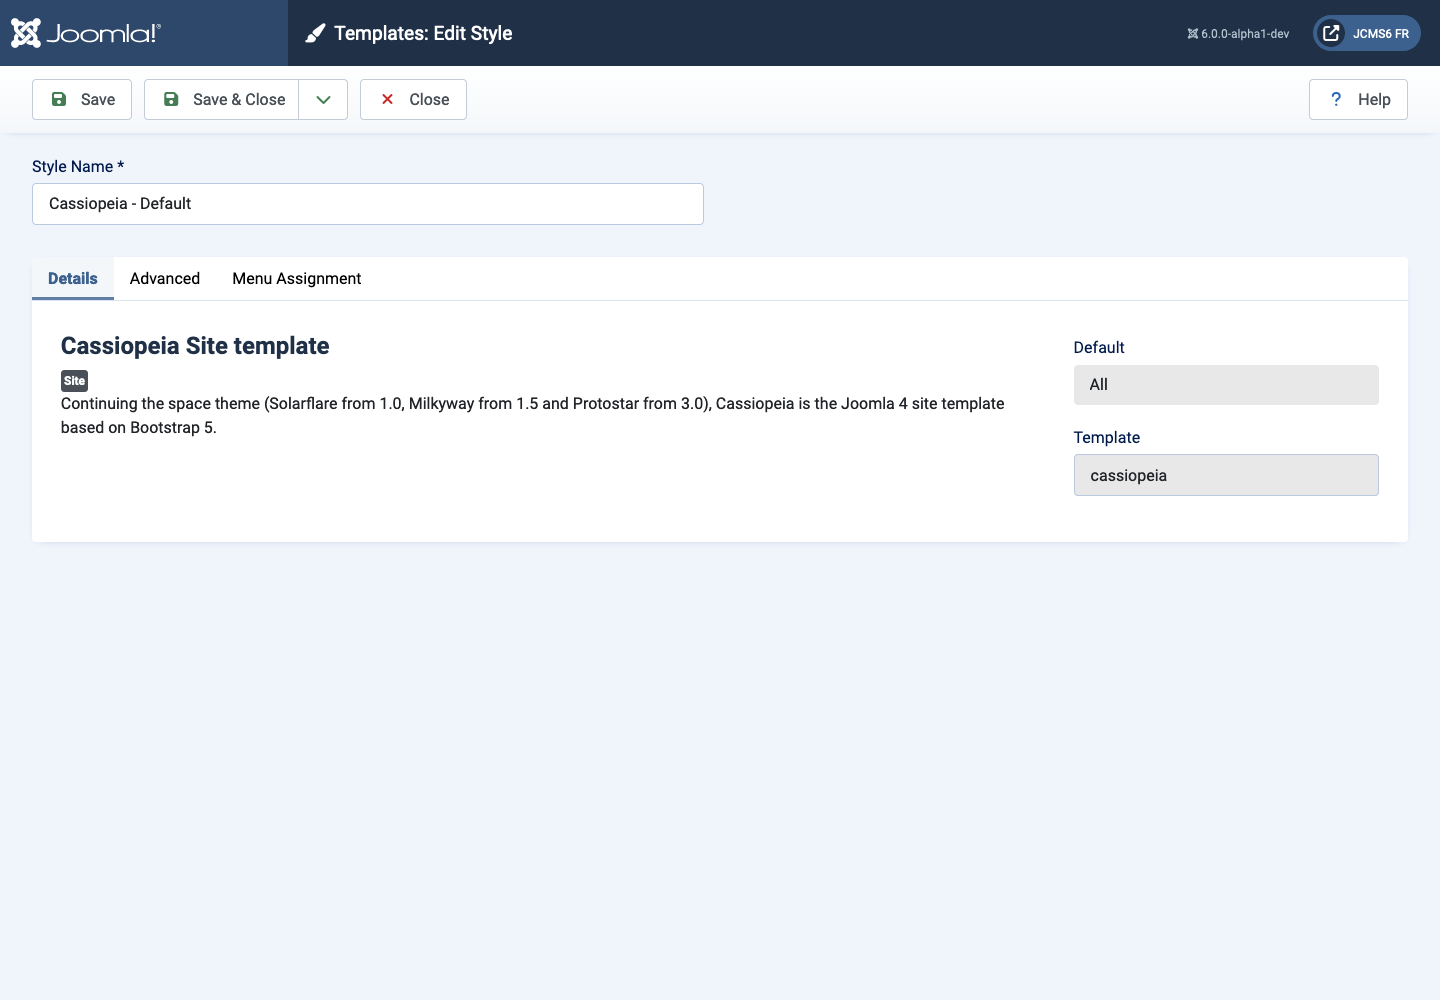Open the Help button
The image size is (1440, 1000).
click(1358, 99)
